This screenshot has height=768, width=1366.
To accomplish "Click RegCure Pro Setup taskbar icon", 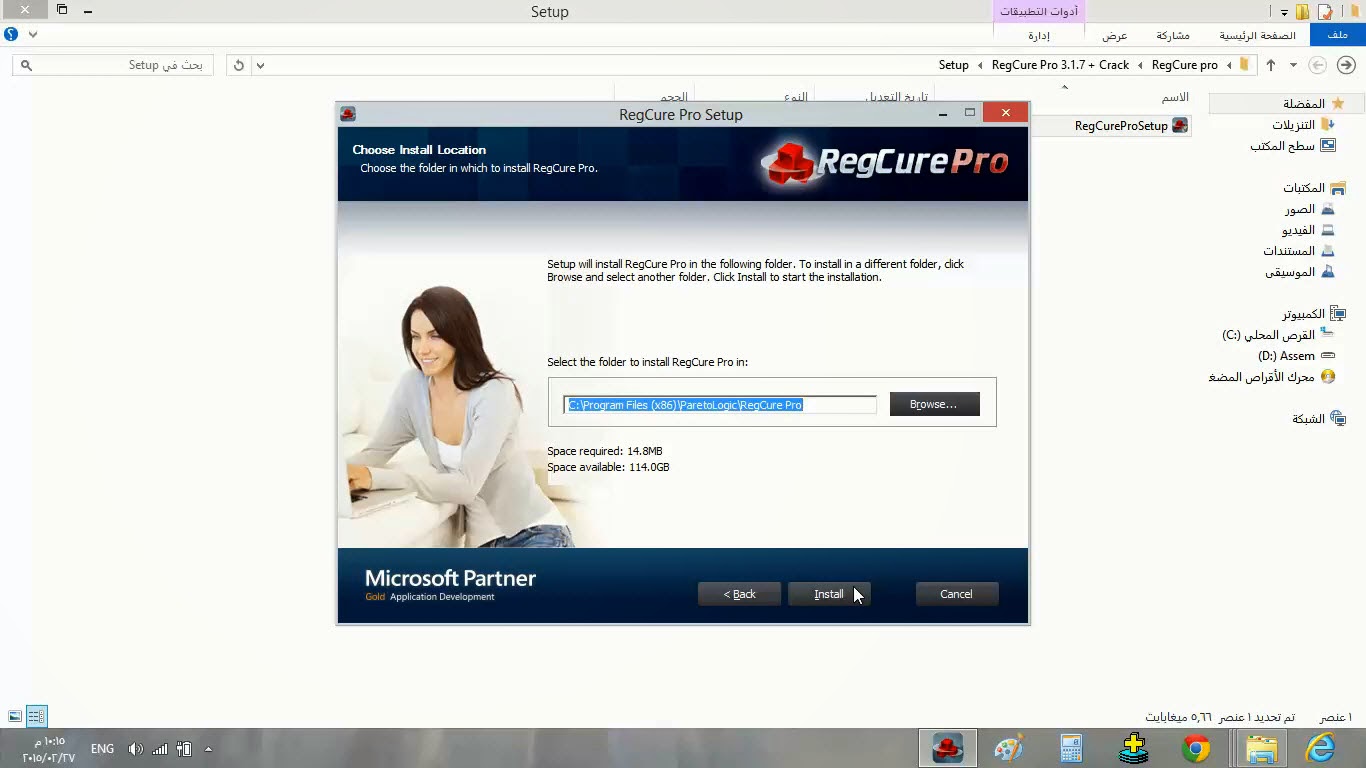I will [947, 748].
